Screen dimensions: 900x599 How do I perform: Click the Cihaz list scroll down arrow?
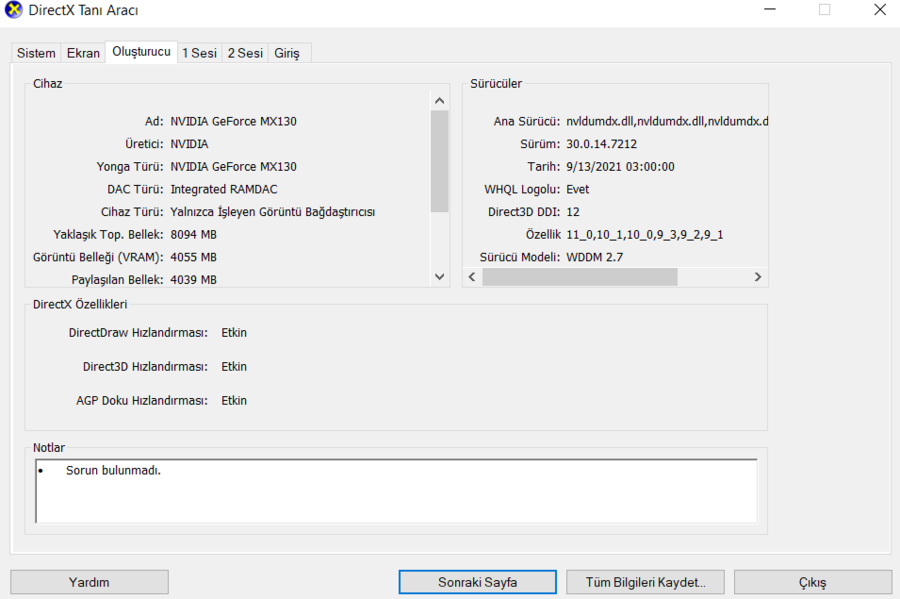coord(440,277)
